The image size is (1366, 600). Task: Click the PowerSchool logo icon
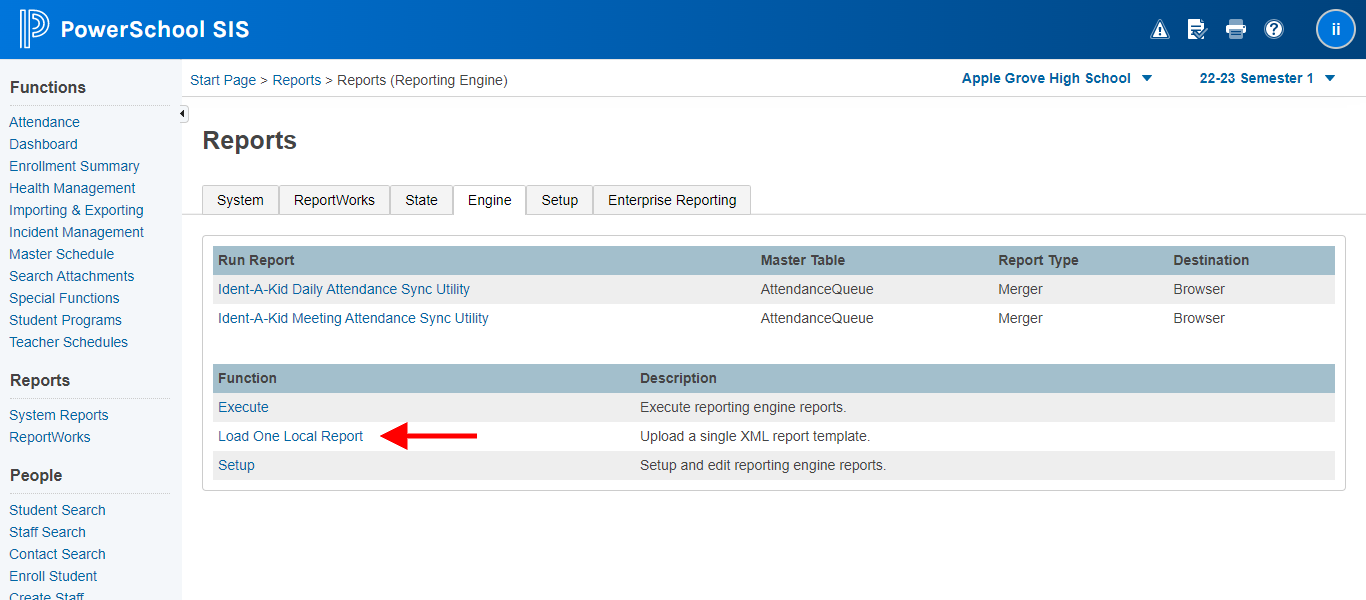tap(33, 29)
